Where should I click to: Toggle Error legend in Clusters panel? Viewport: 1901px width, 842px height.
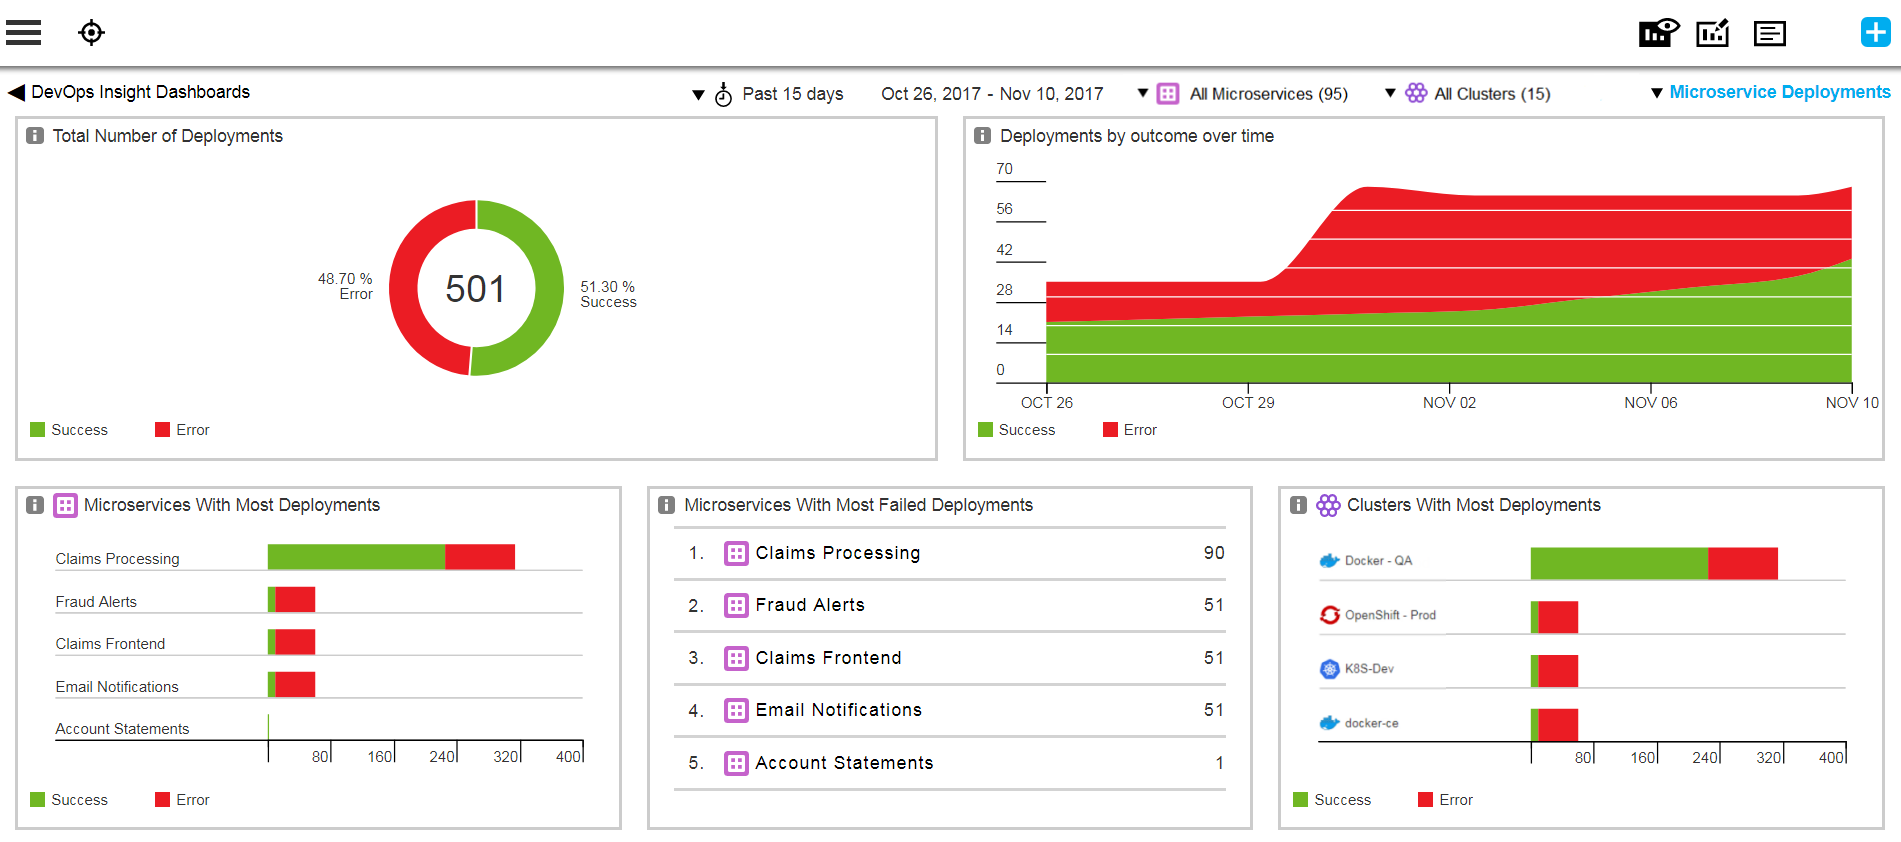click(x=1445, y=800)
